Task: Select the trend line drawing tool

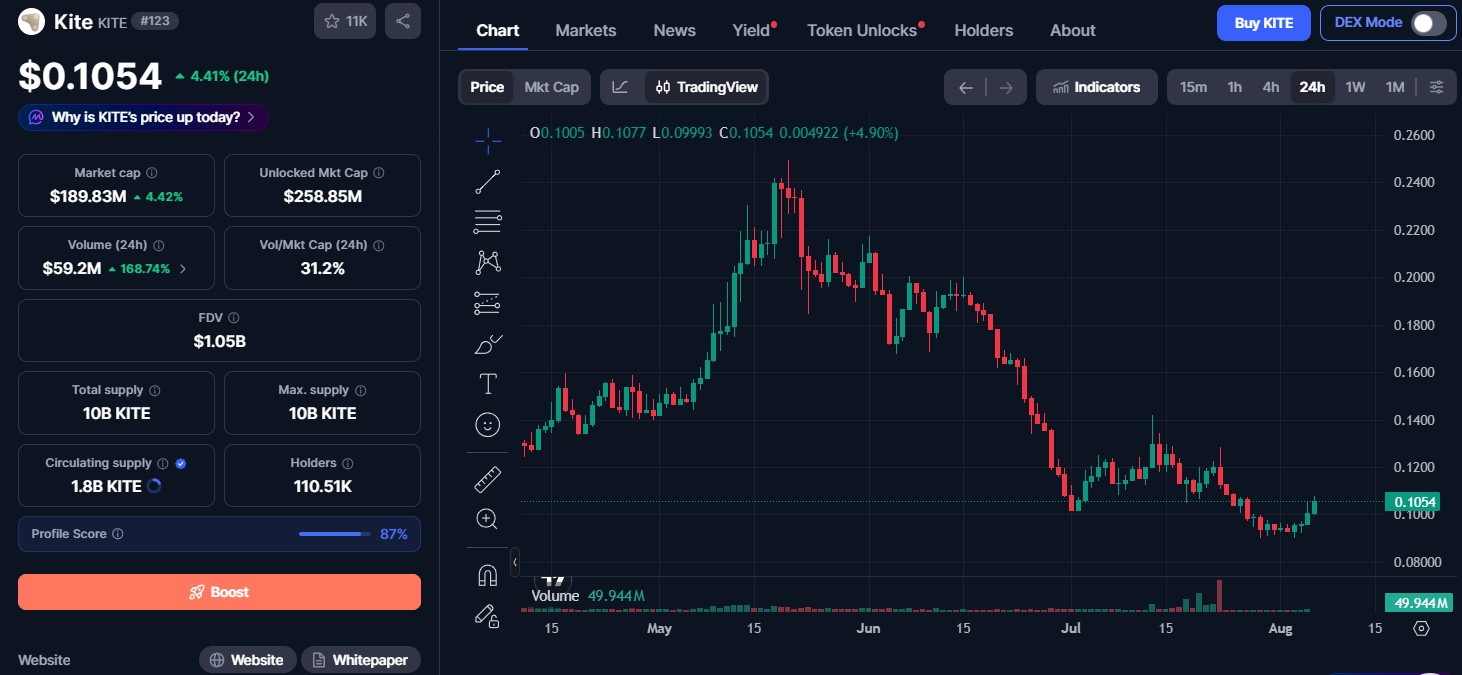Action: (488, 181)
